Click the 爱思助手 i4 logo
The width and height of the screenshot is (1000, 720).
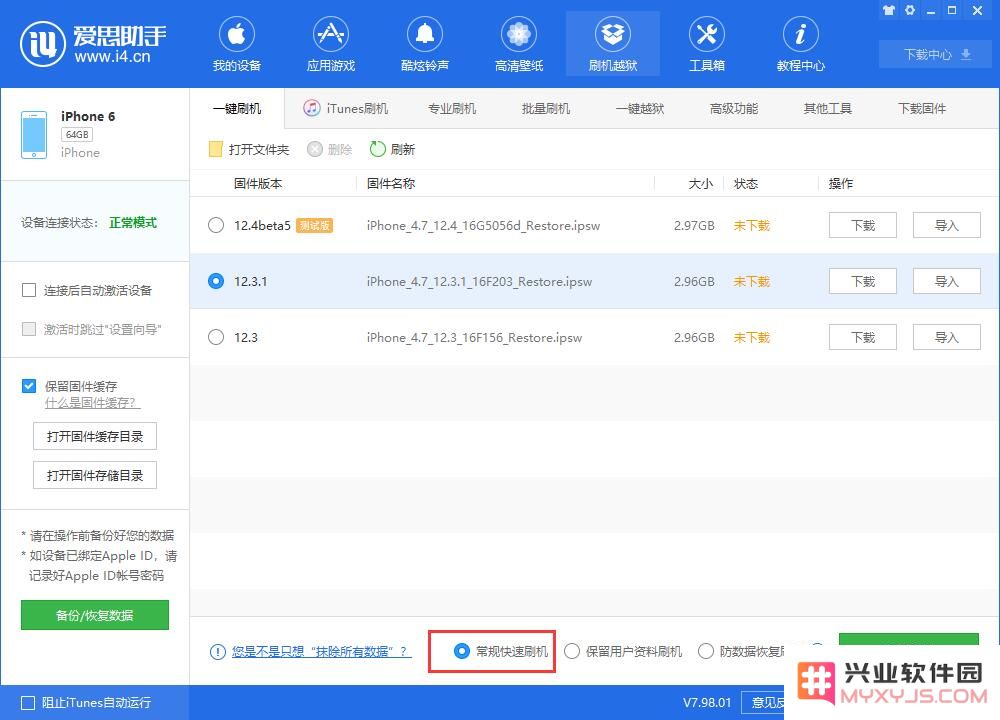click(x=93, y=44)
